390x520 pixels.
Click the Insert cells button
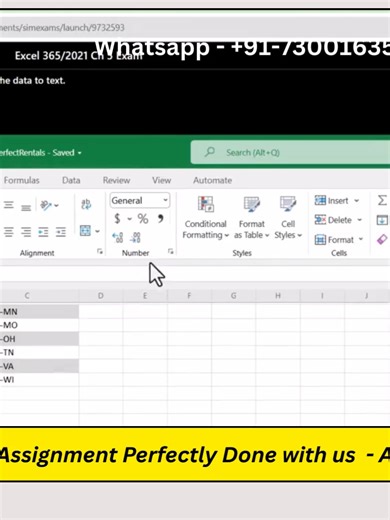pyautogui.click(x=332, y=201)
